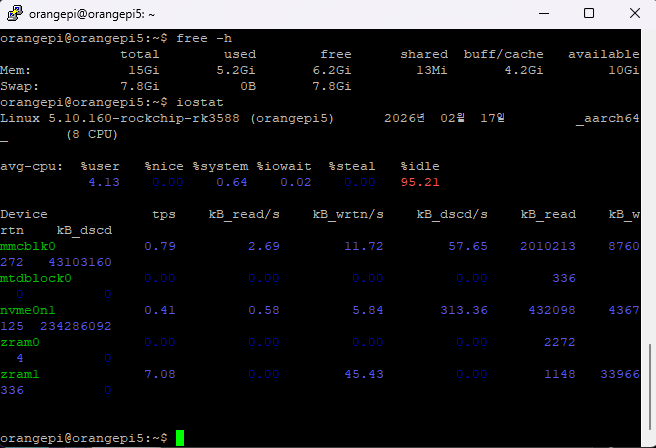Image resolution: width=656 pixels, height=448 pixels.
Task: Close the orangepi SSH session window
Action: pos(636,14)
